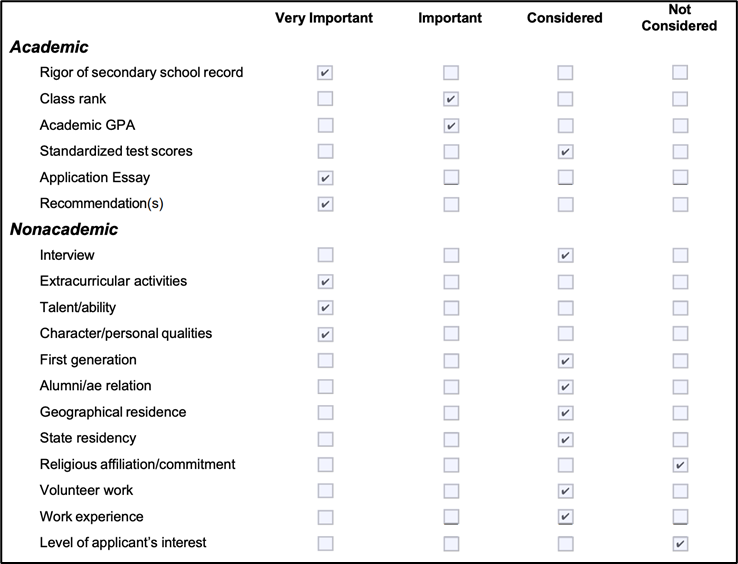Viewport: 738px width, 564px height.
Task: Check Not Considered for State residency
Action: pyautogui.click(x=680, y=439)
